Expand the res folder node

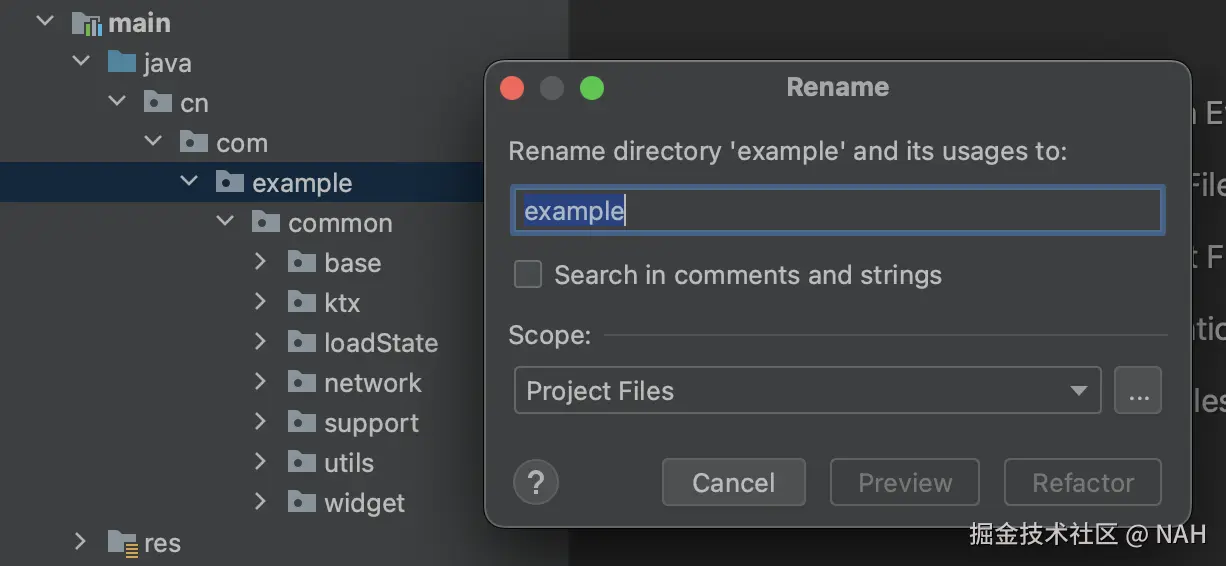(x=80, y=543)
